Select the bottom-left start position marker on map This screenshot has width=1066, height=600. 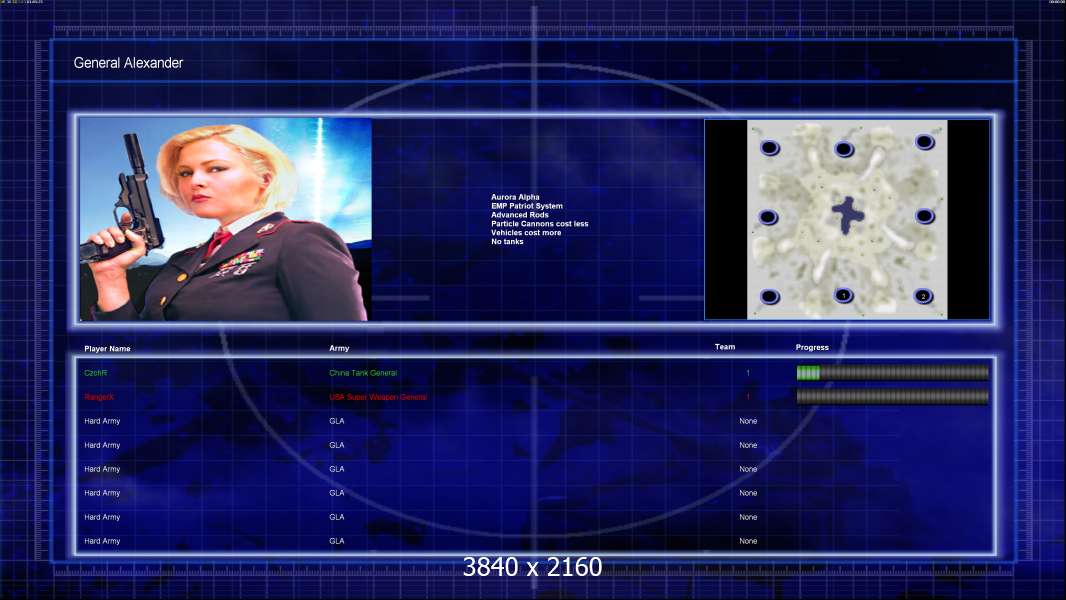[x=770, y=296]
